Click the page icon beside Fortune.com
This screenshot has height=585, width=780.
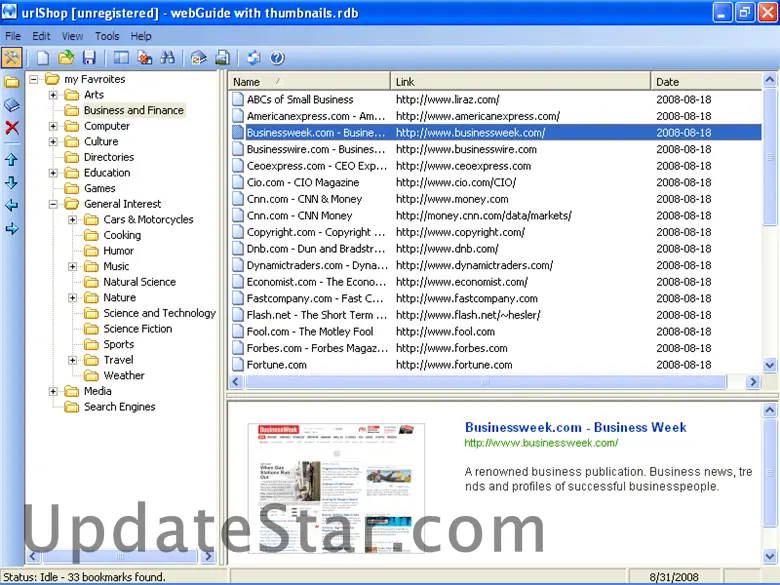click(x=238, y=365)
